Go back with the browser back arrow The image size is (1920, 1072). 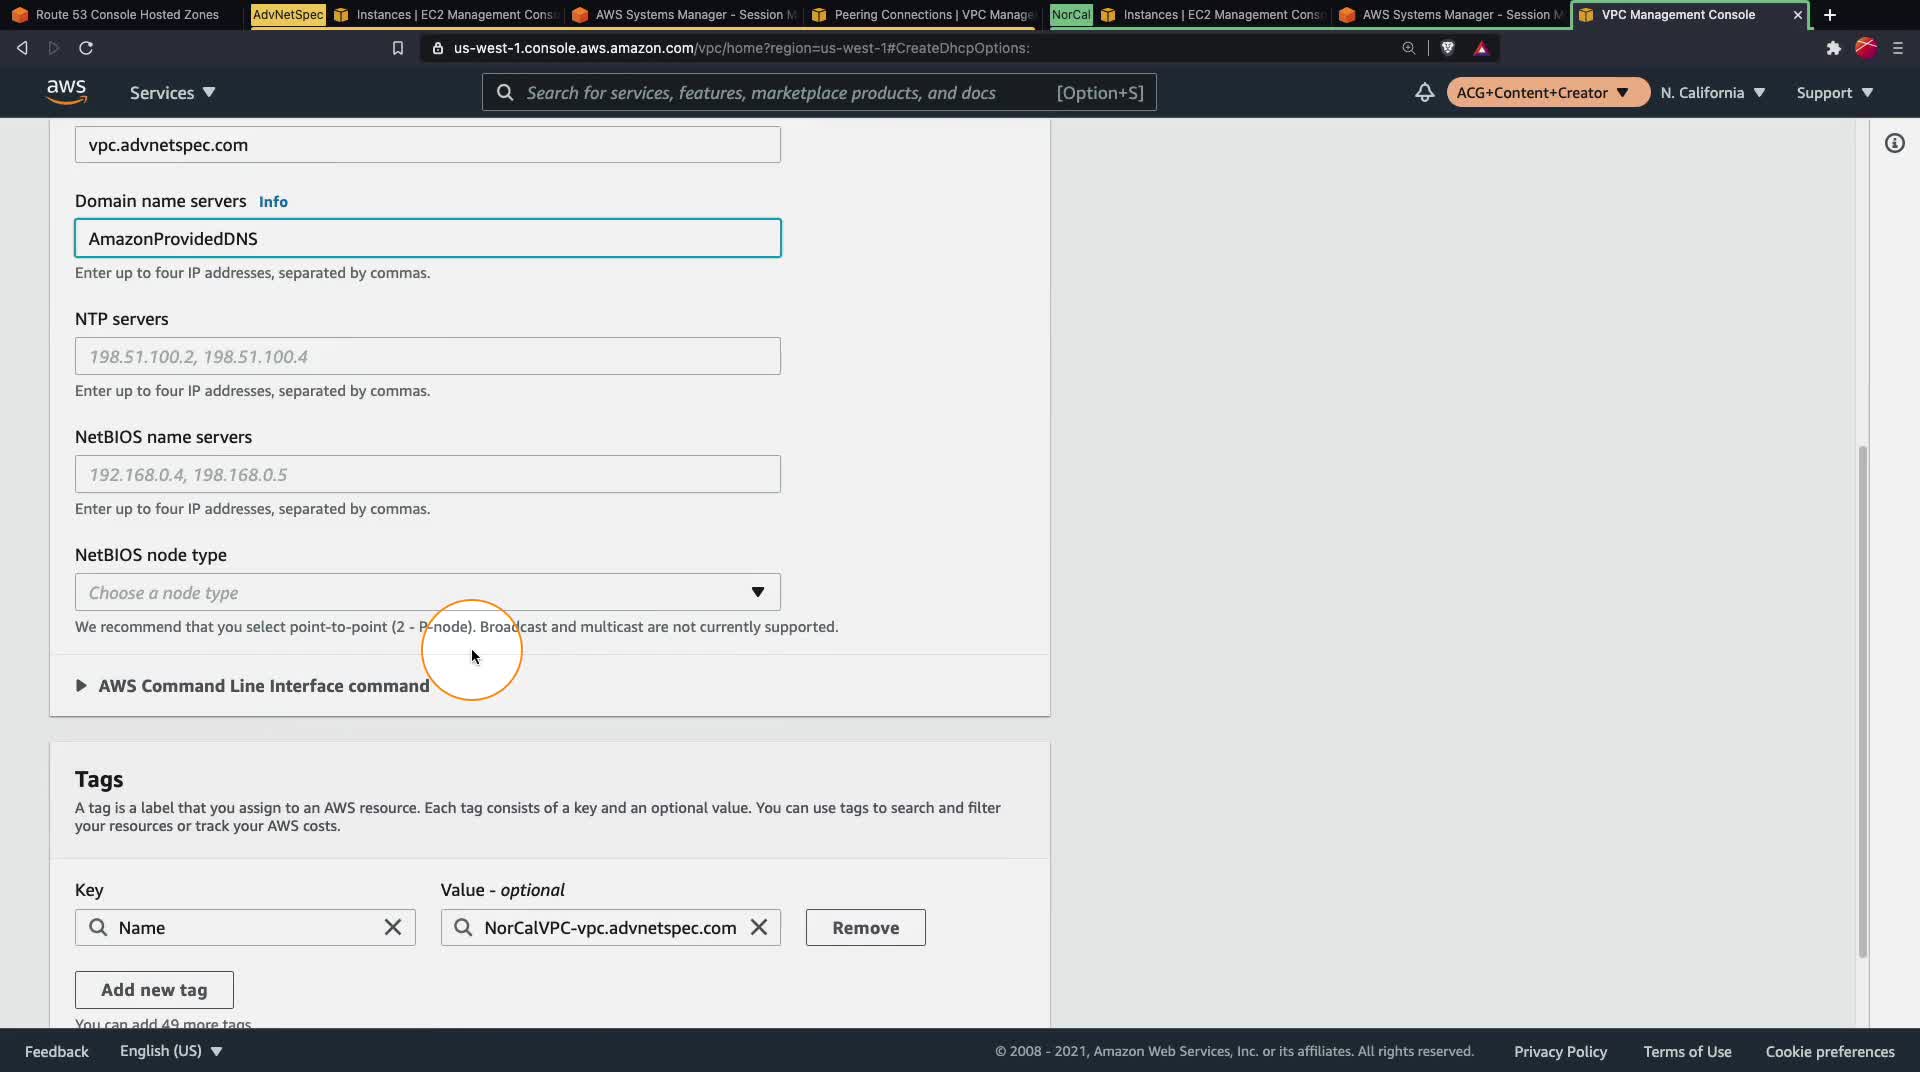click(x=22, y=48)
